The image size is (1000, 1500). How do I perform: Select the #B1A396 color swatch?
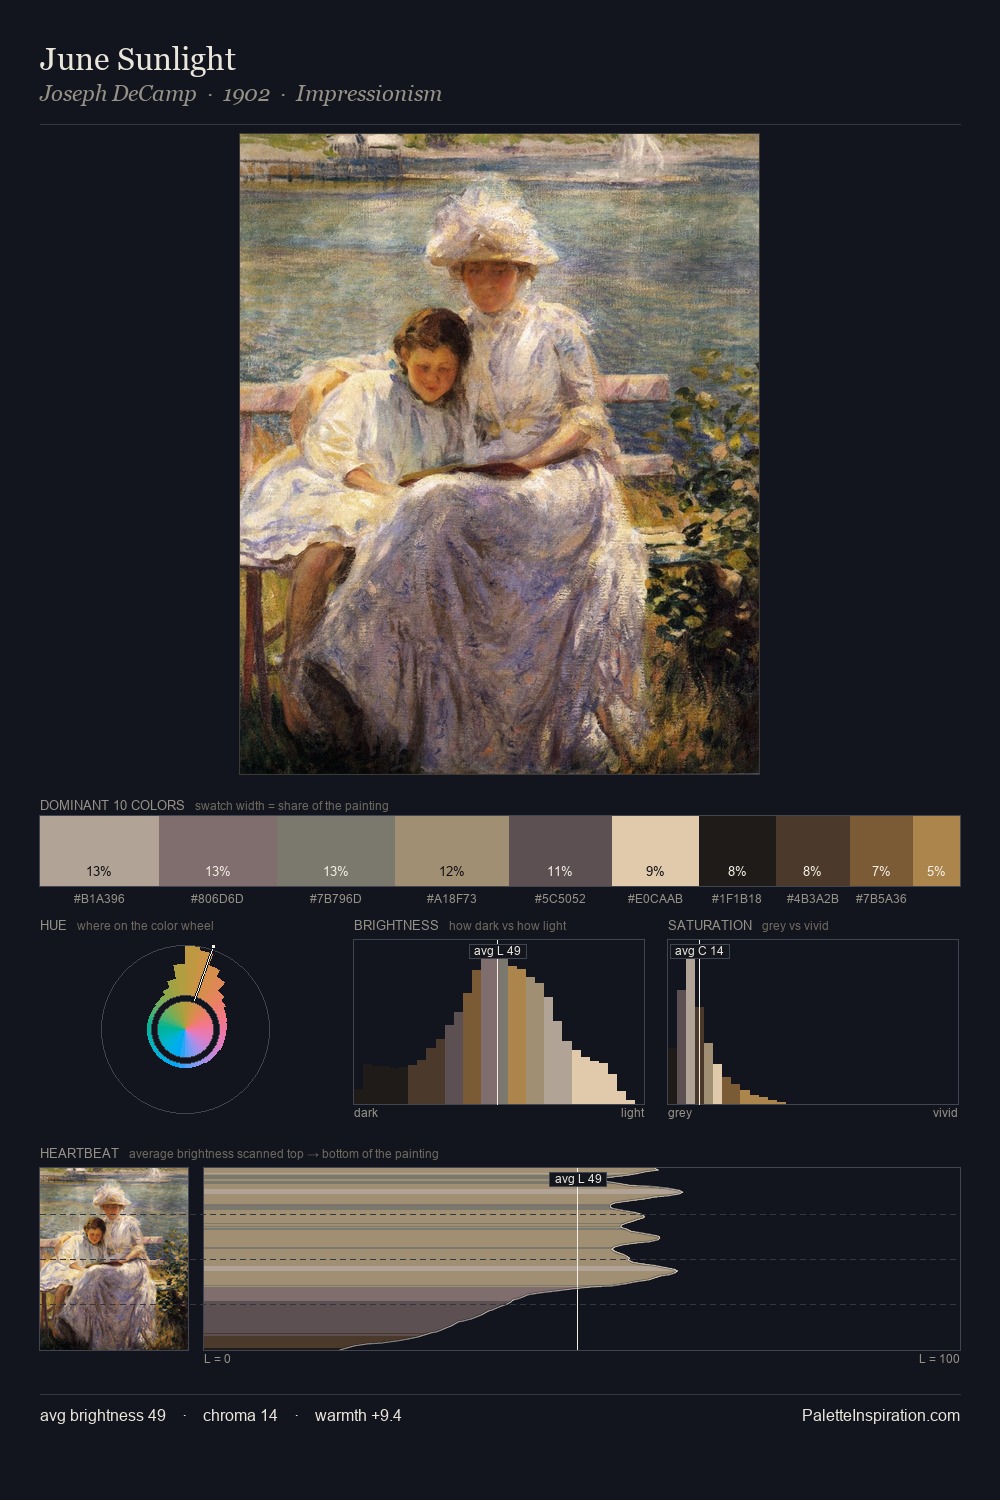tap(99, 851)
